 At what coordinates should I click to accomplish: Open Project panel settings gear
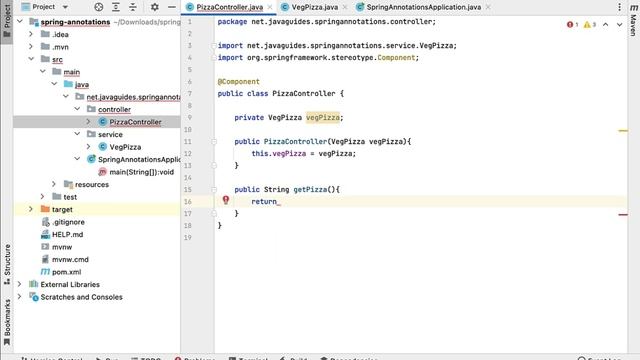pos(155,7)
